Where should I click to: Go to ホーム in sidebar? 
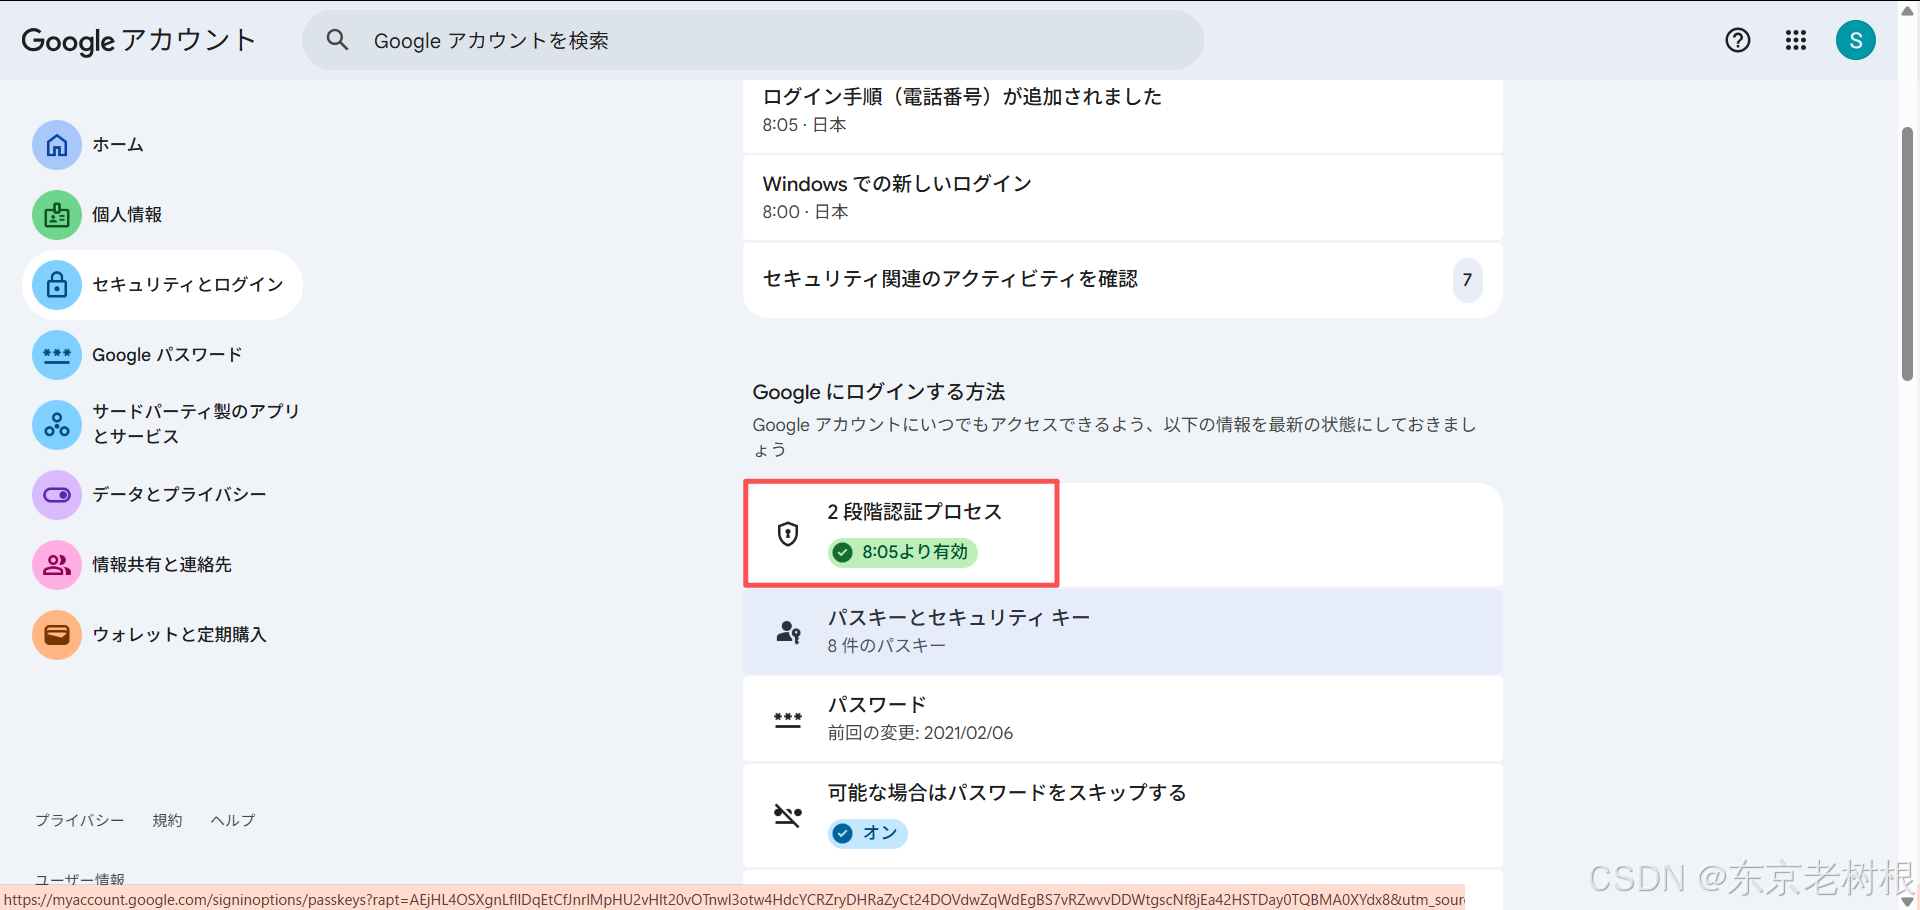tap(162, 145)
